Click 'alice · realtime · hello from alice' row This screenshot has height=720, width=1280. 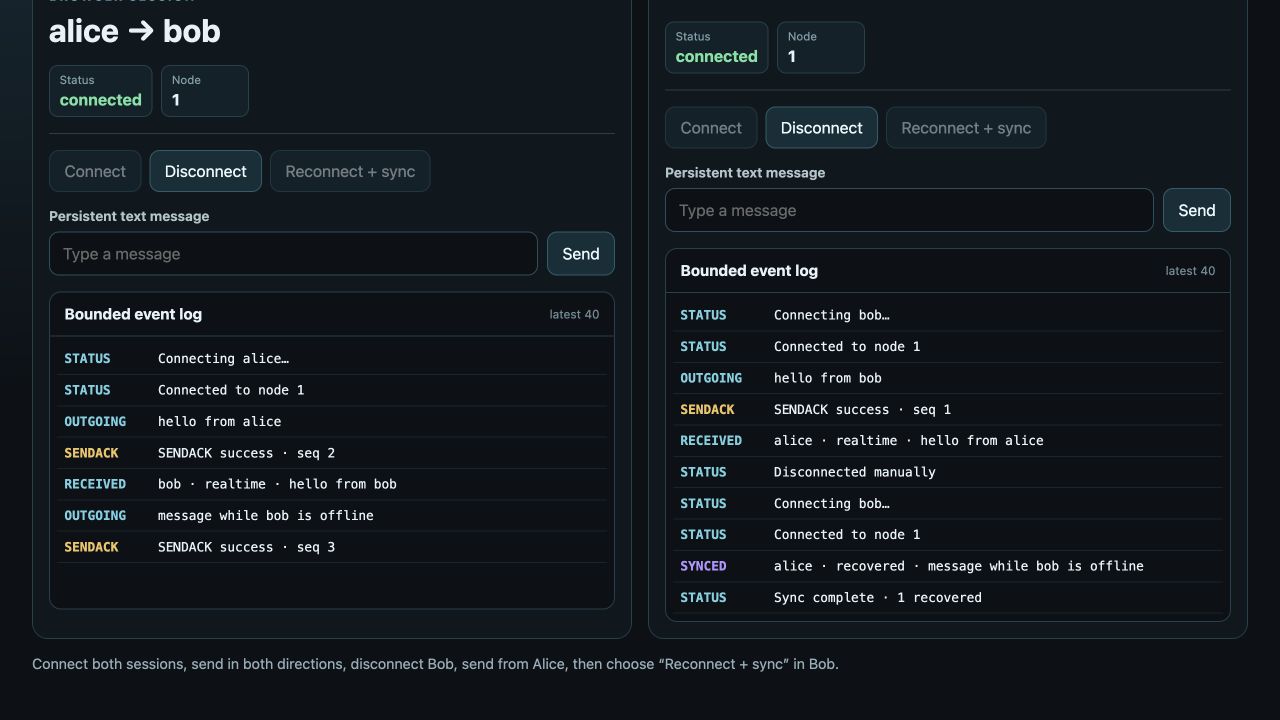click(x=948, y=440)
